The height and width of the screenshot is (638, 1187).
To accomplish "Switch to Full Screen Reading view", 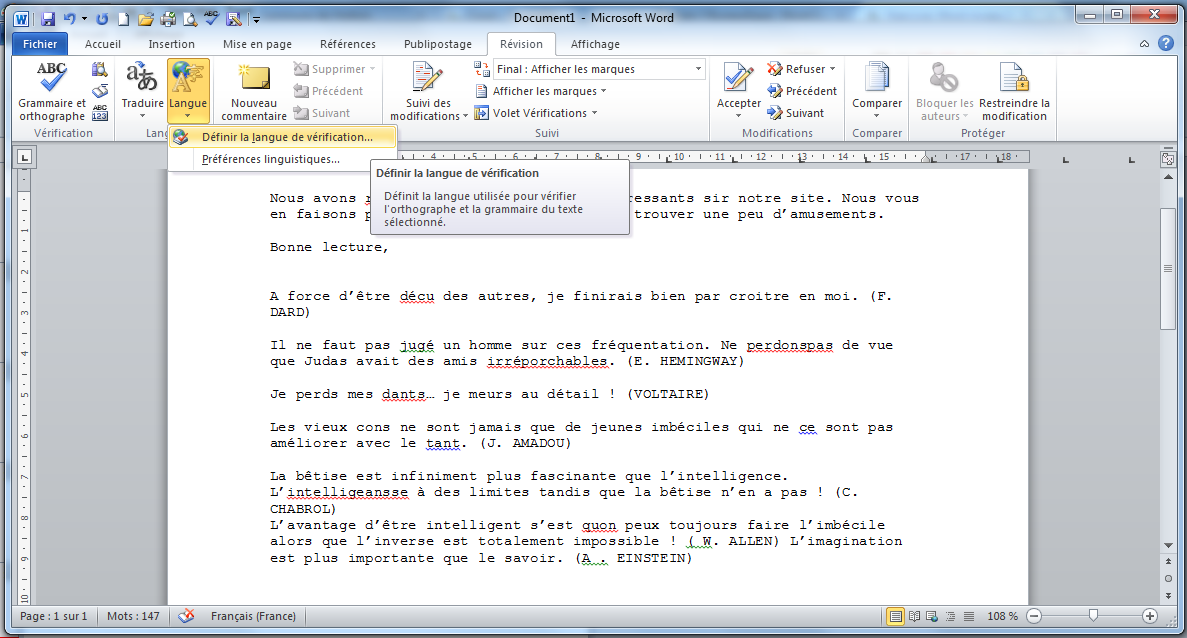I will tap(914, 616).
